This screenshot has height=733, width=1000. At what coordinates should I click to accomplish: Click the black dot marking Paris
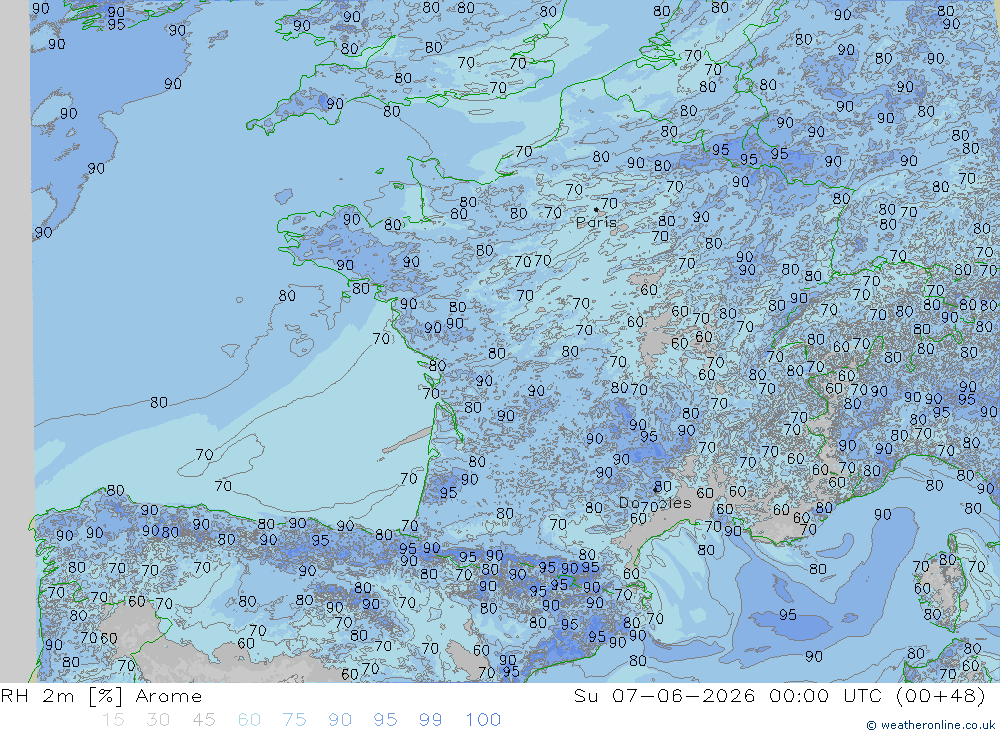pos(596,209)
